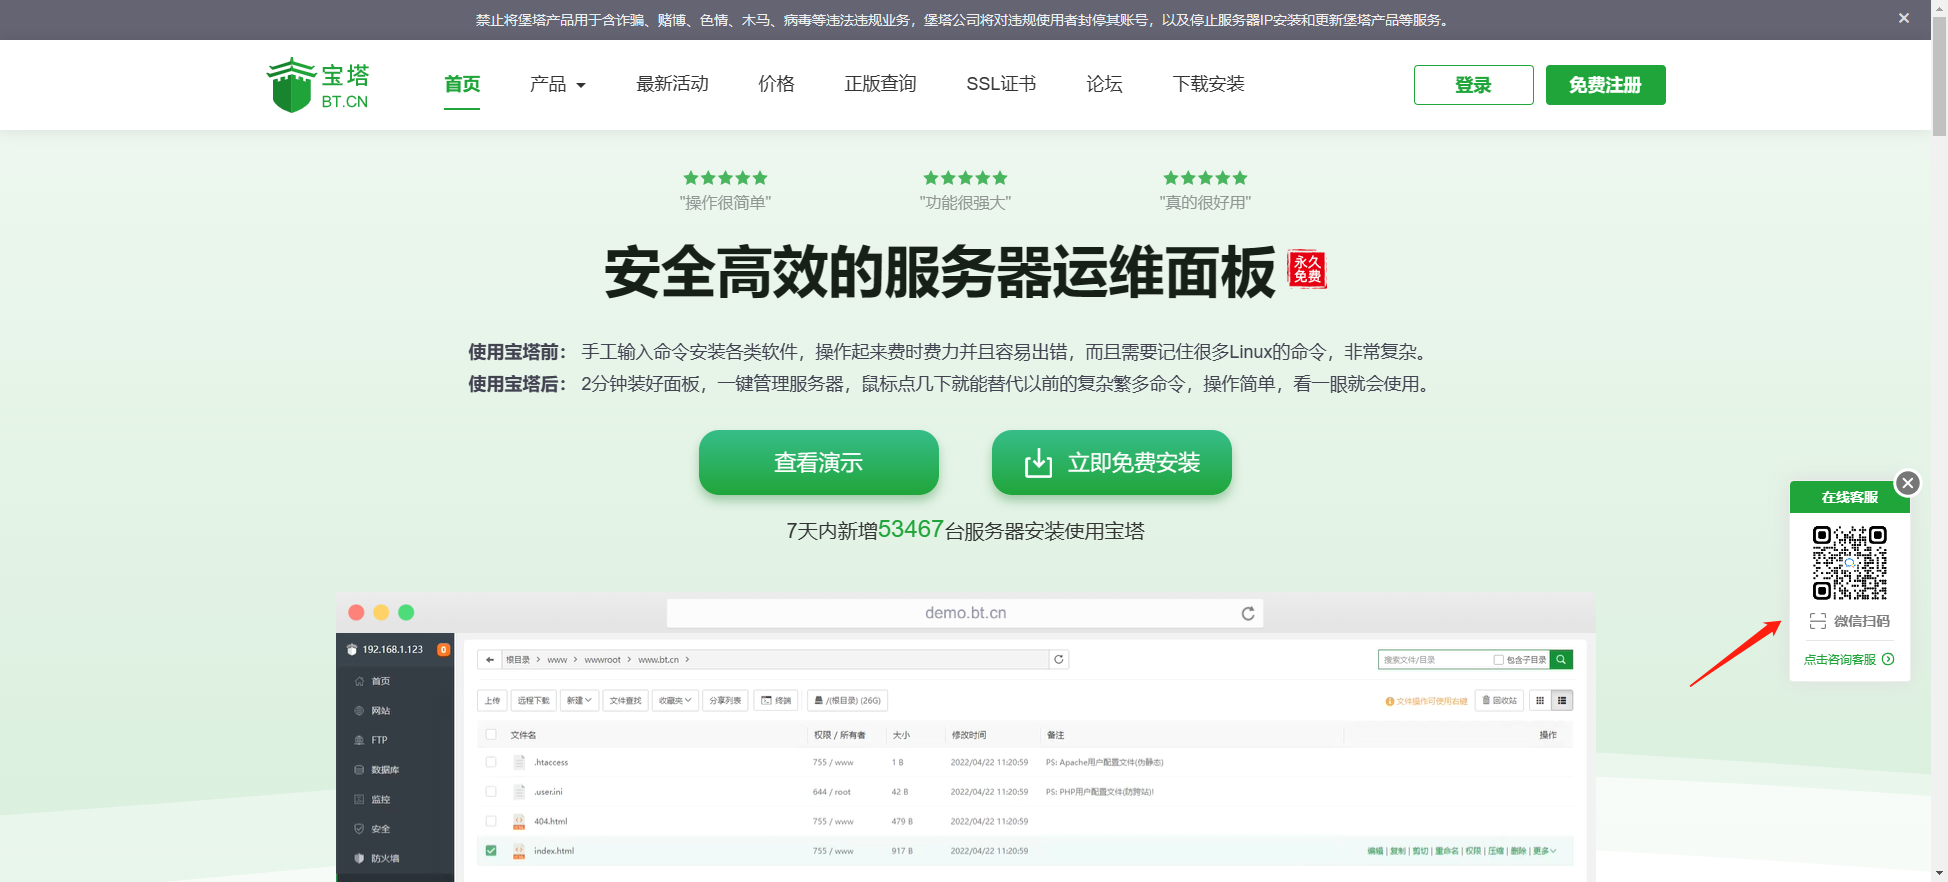Click the five stars above "功能很强大"
This screenshot has height=882, width=1948.
pyautogui.click(x=965, y=178)
